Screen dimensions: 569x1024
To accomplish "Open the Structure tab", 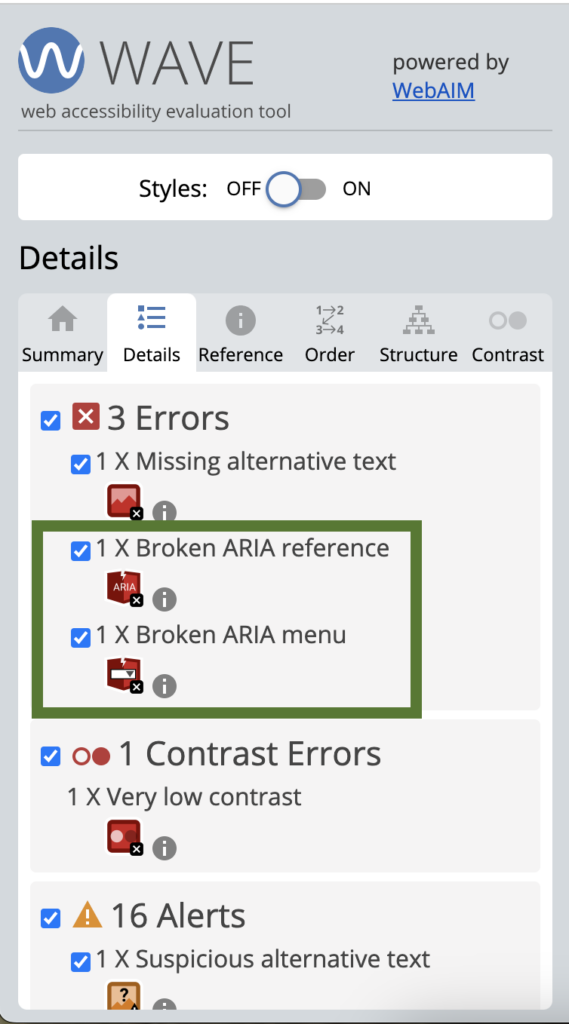I will tap(419, 334).
